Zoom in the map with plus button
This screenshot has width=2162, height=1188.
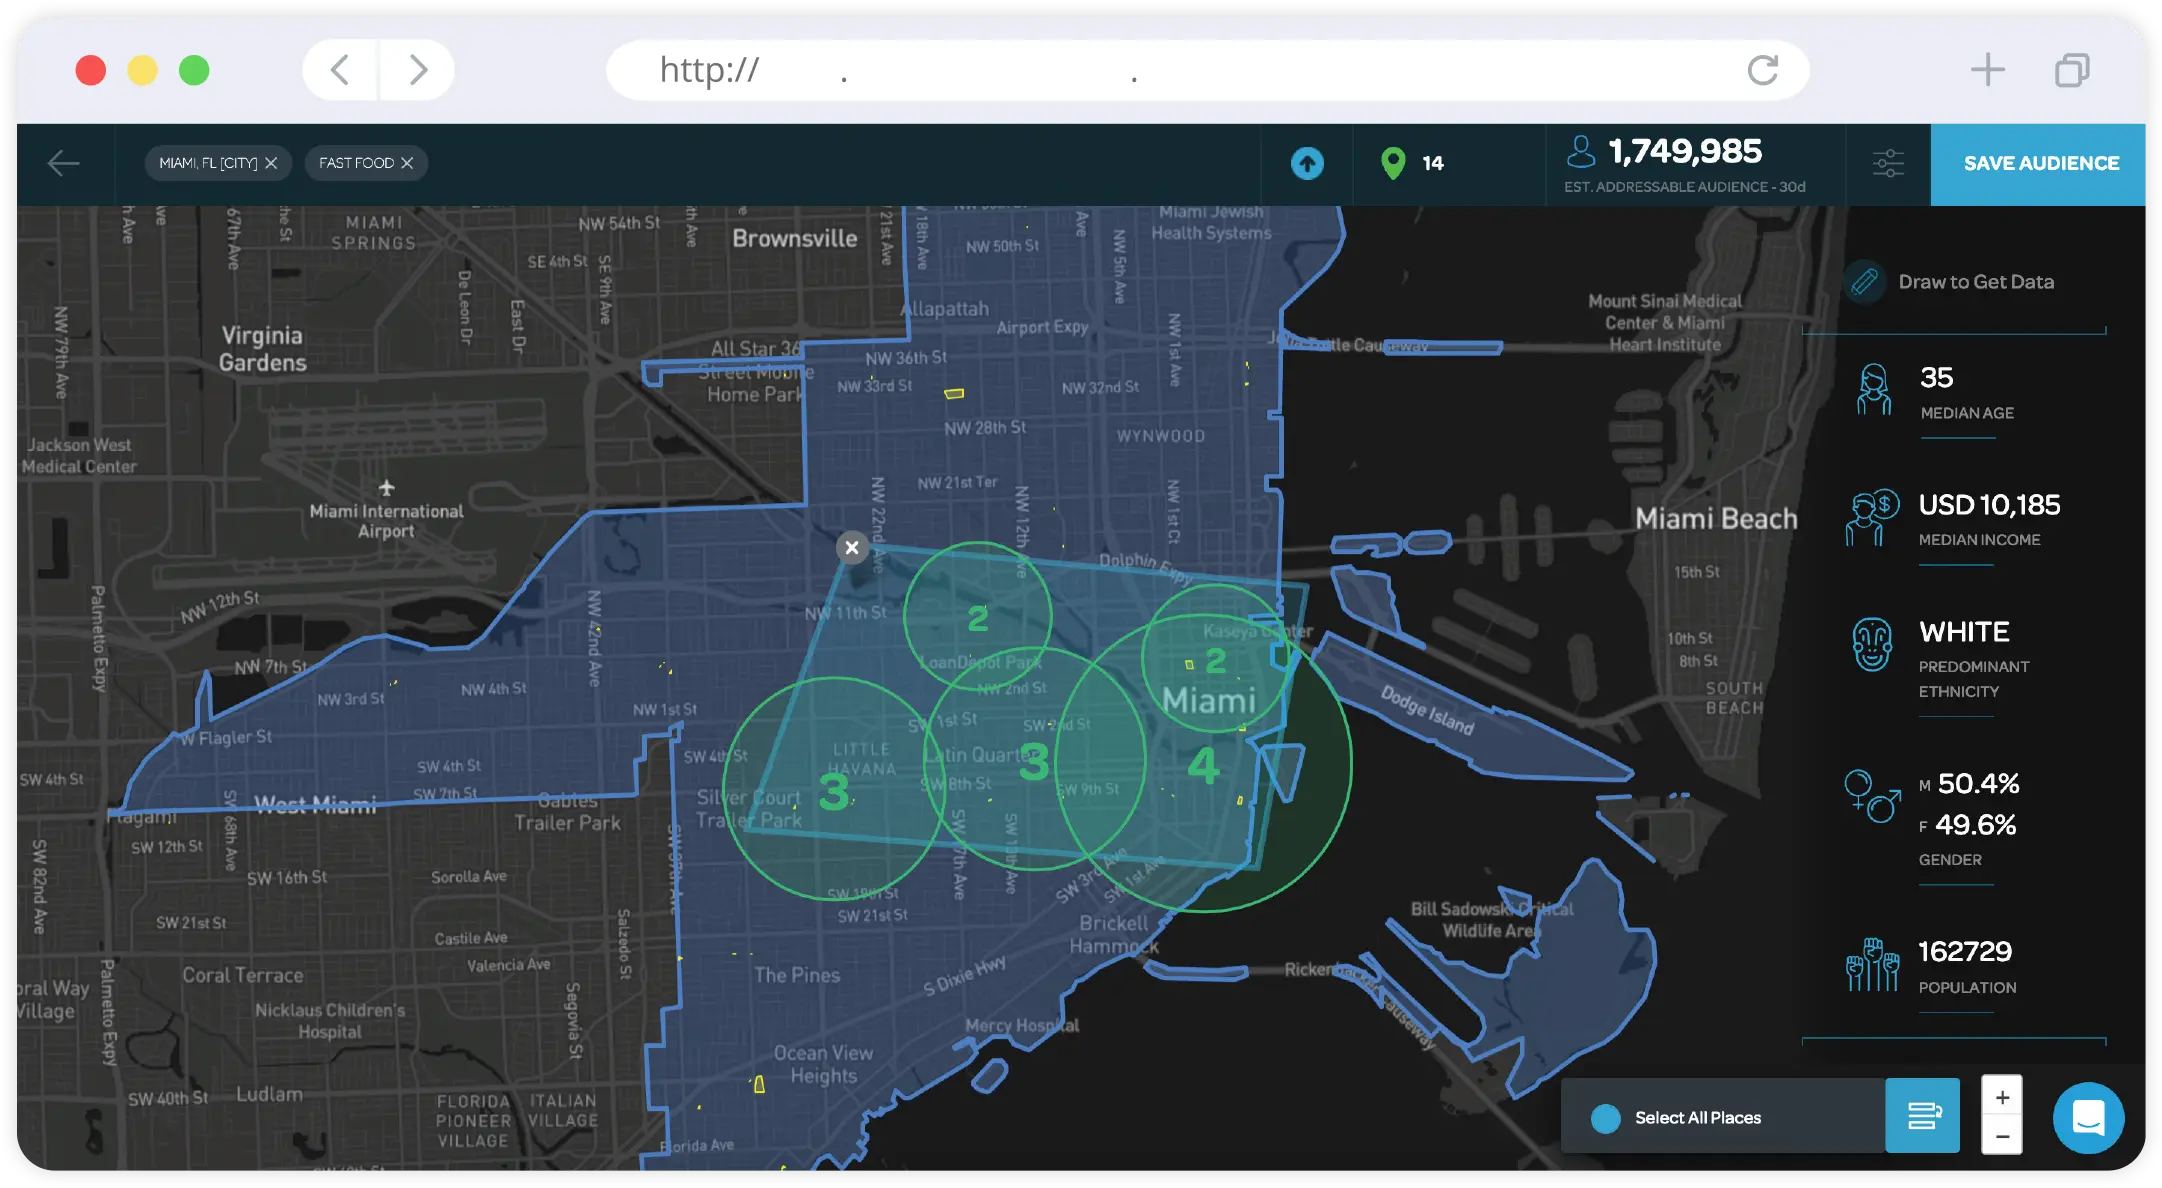tap(2002, 1098)
